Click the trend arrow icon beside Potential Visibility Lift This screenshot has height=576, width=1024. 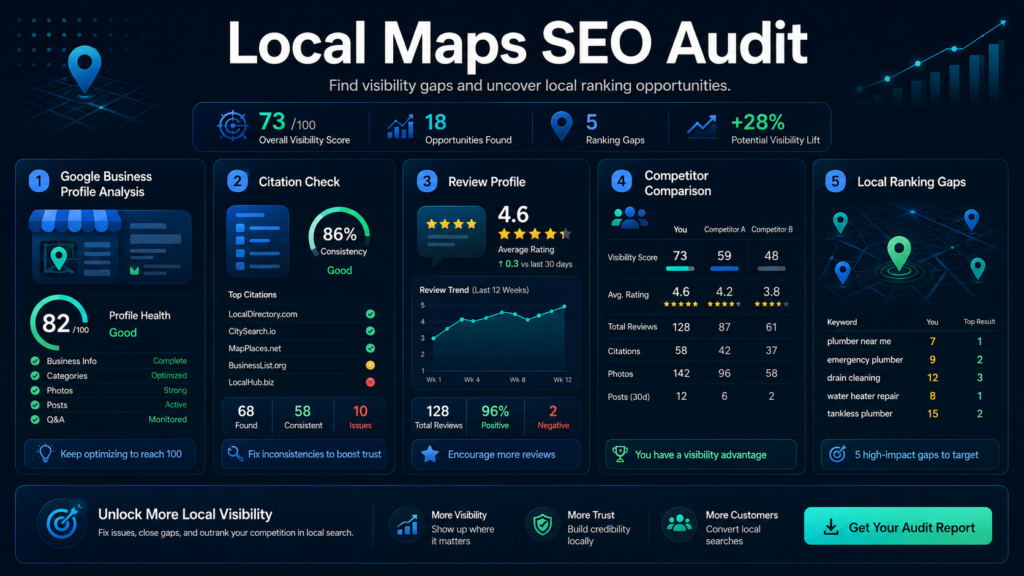[701, 126]
